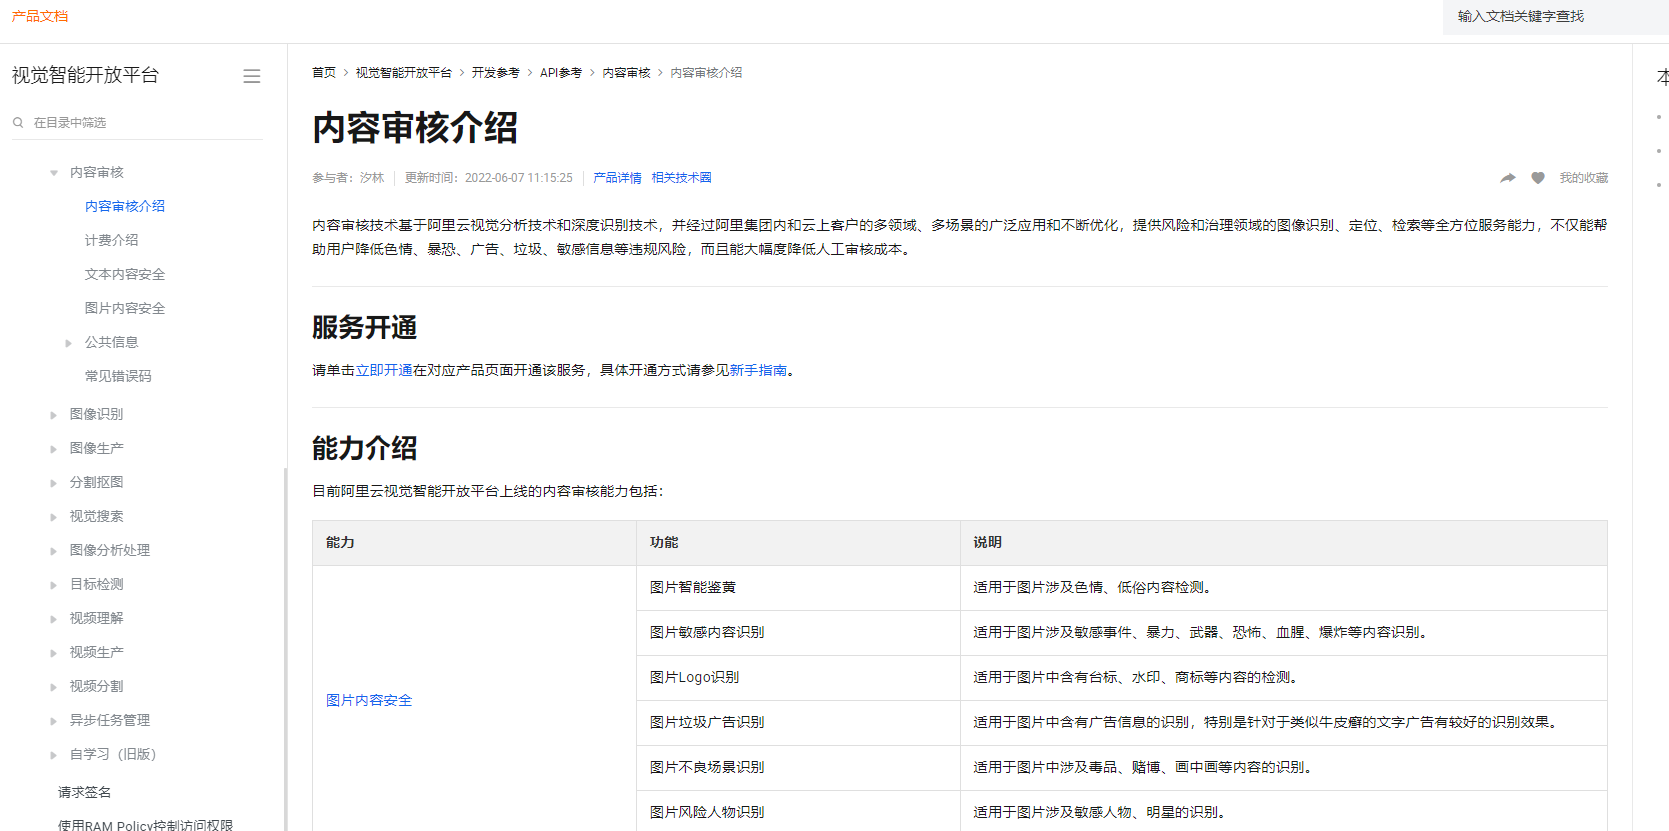The height and width of the screenshot is (831, 1669).
Task: Go to API参考 breadcrumb
Action: pos(561,73)
